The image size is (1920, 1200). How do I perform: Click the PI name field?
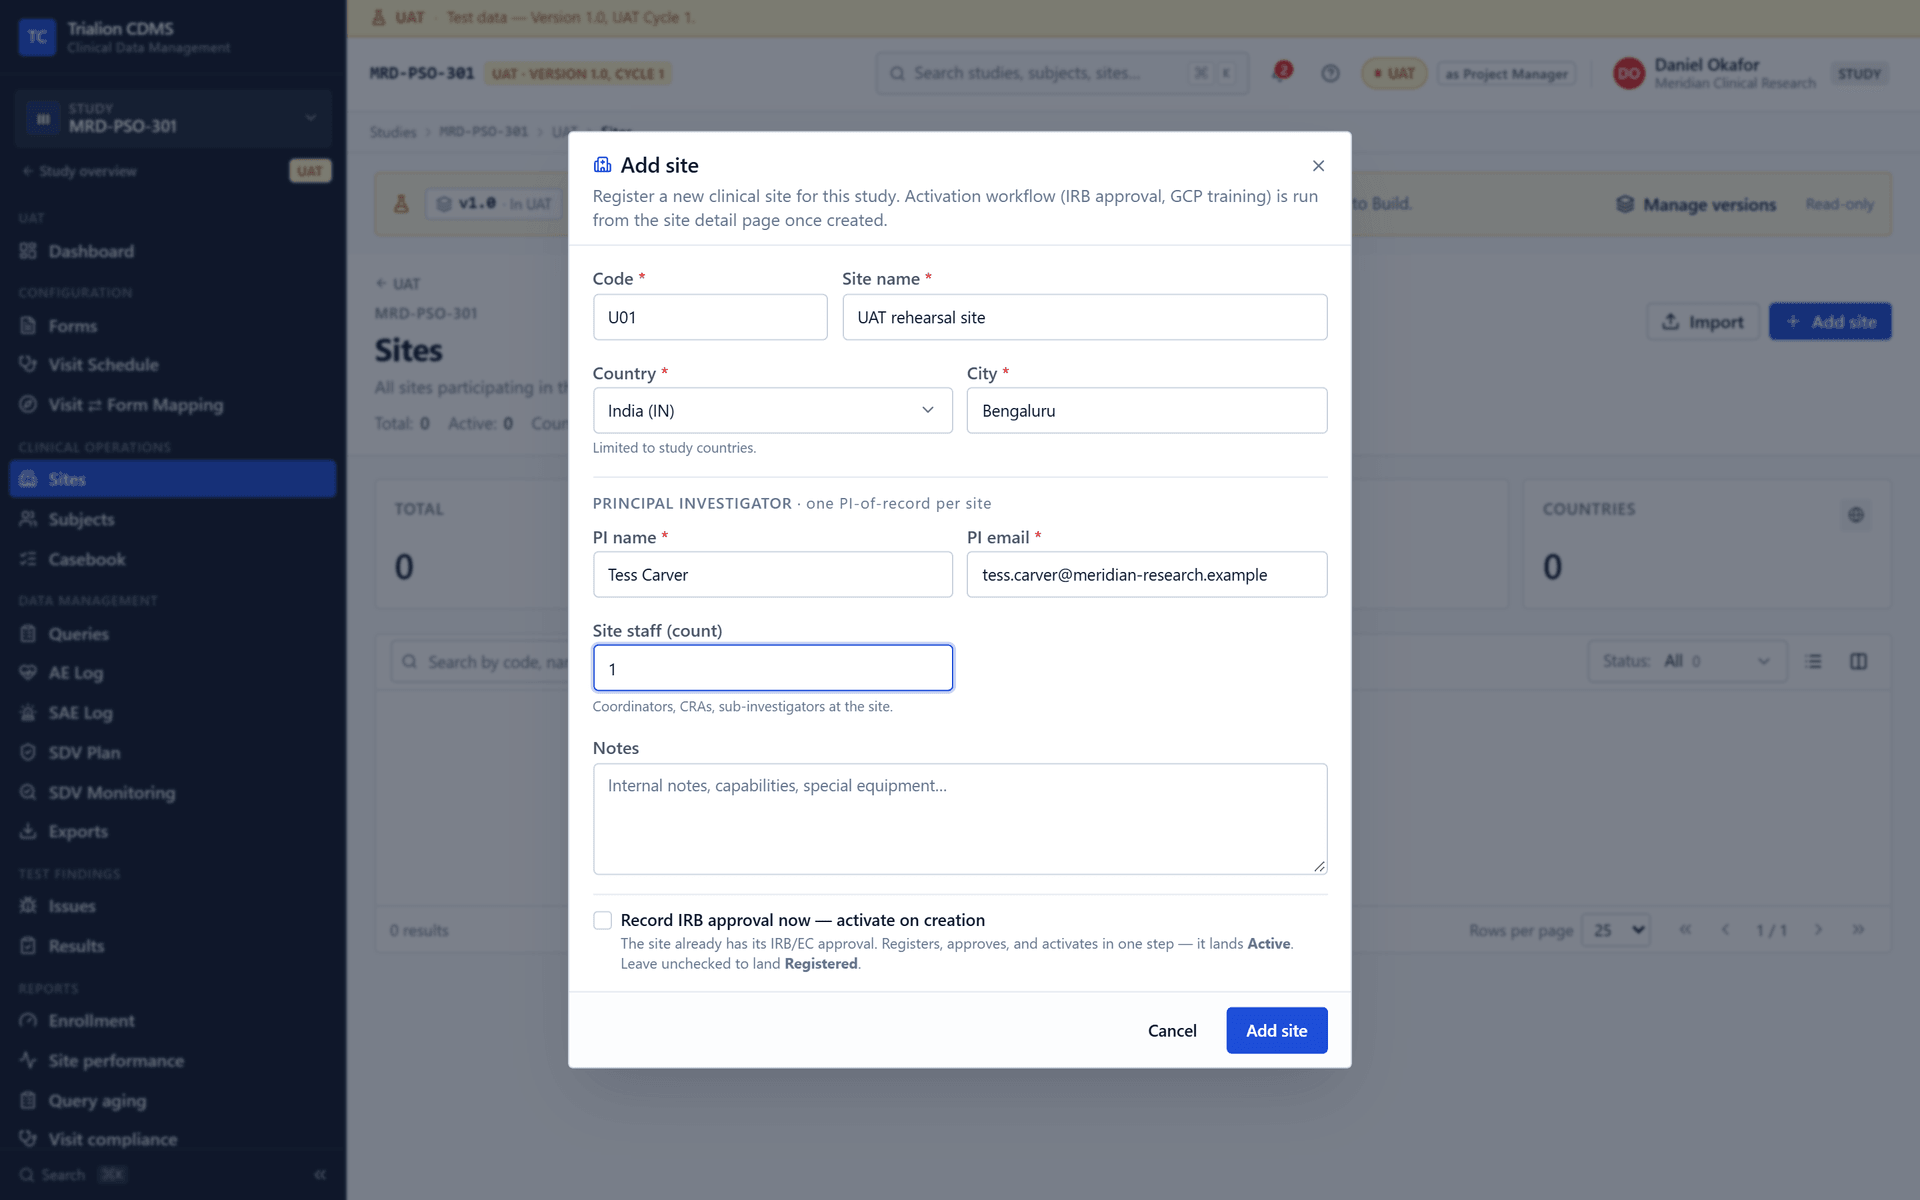pyautogui.click(x=772, y=574)
